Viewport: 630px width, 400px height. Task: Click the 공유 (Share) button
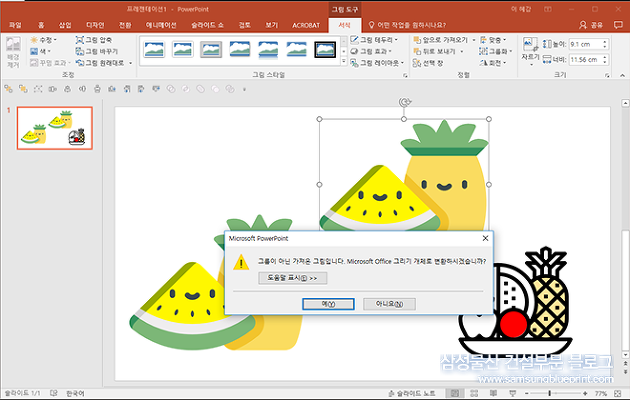point(591,25)
